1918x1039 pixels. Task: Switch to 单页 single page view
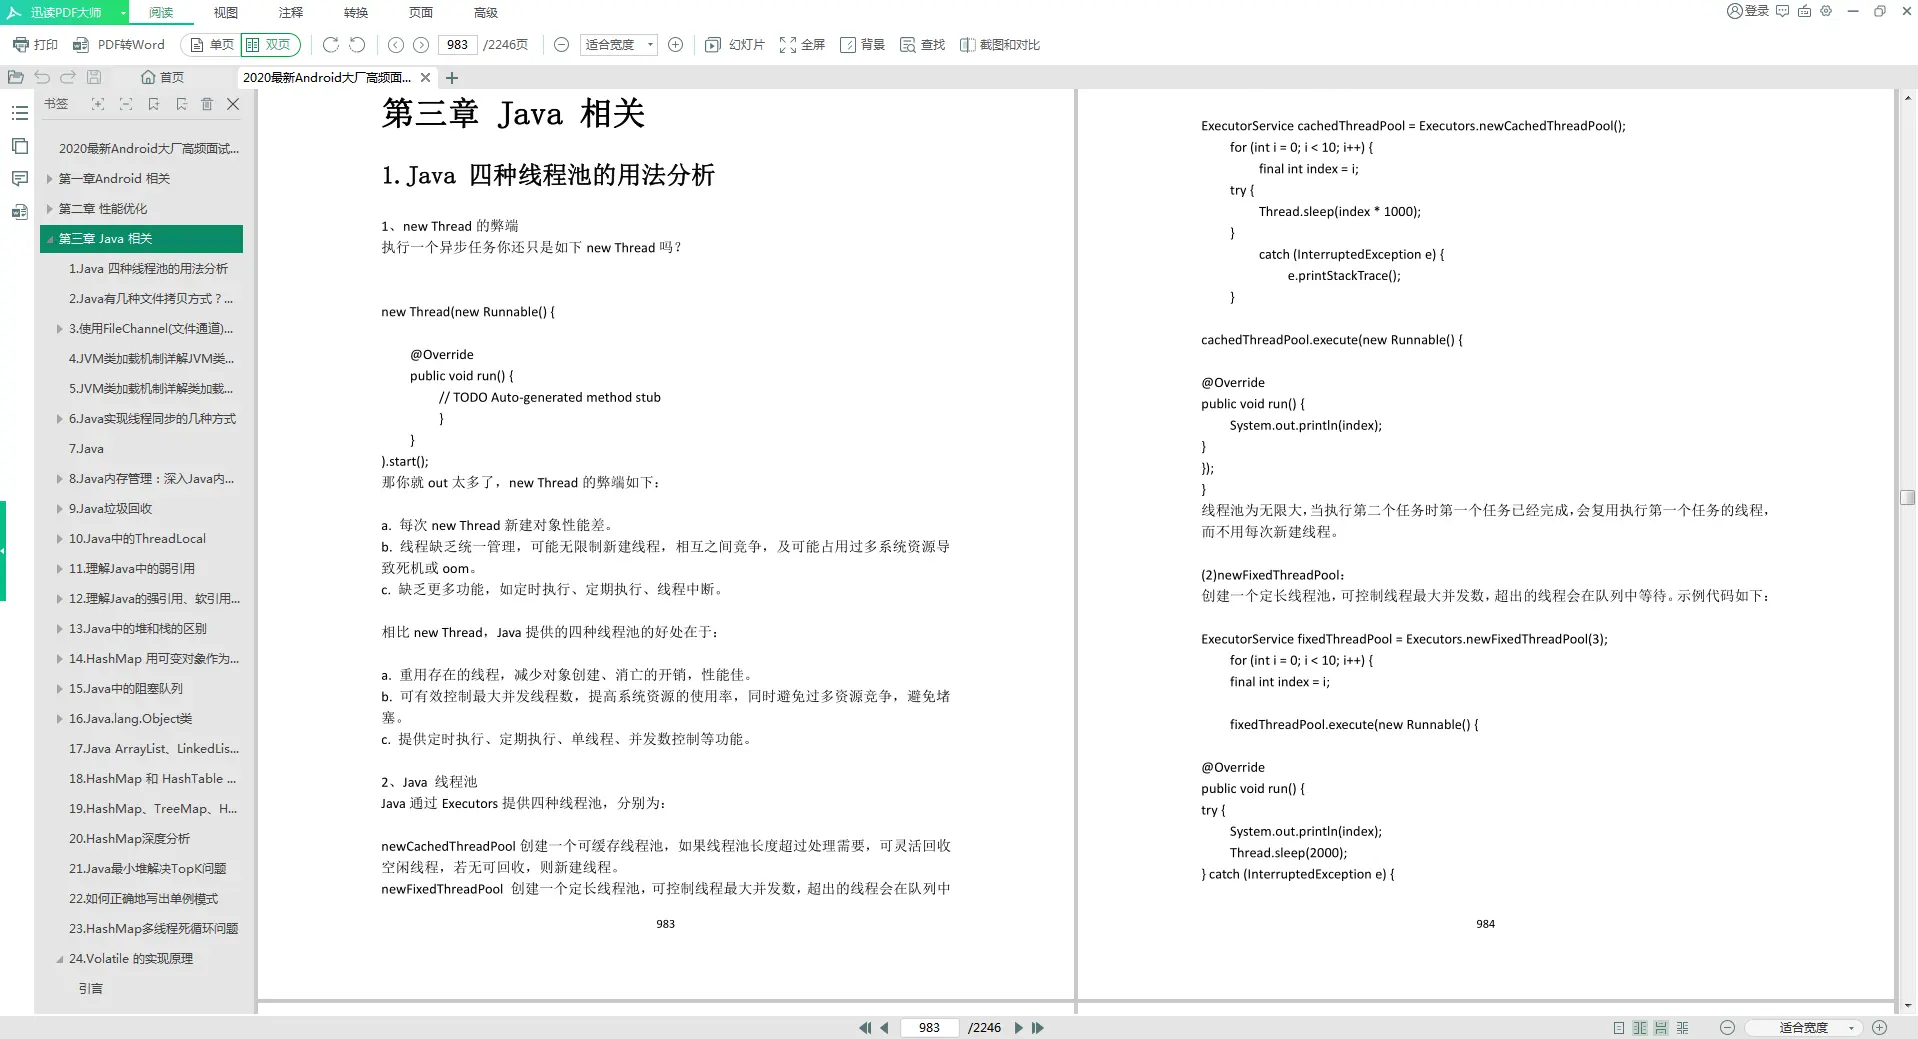(210, 45)
